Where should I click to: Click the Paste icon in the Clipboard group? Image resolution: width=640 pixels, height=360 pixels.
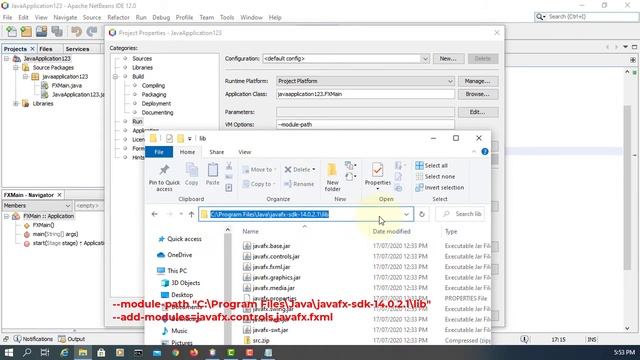tap(213, 174)
